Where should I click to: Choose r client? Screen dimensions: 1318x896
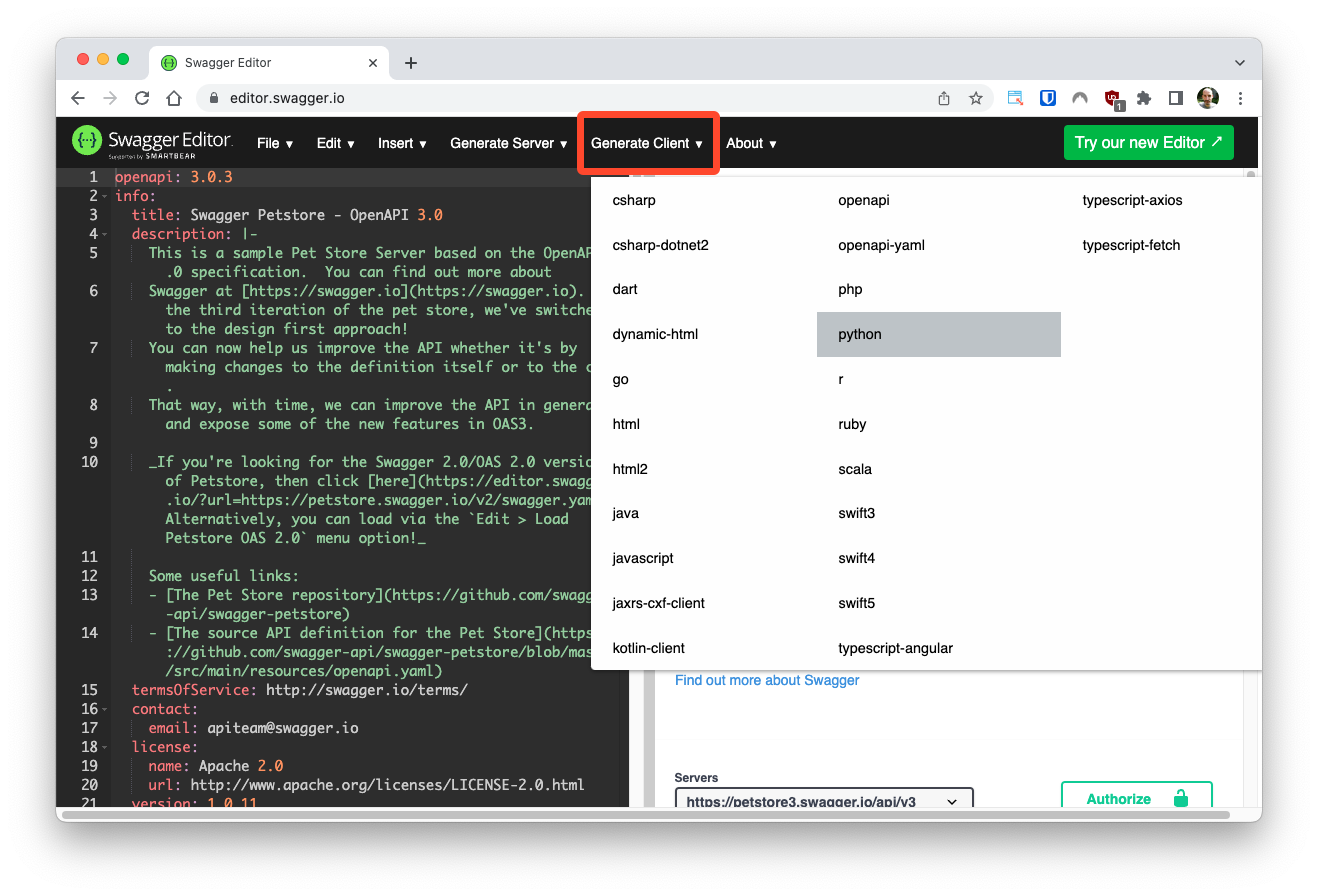[939, 379]
